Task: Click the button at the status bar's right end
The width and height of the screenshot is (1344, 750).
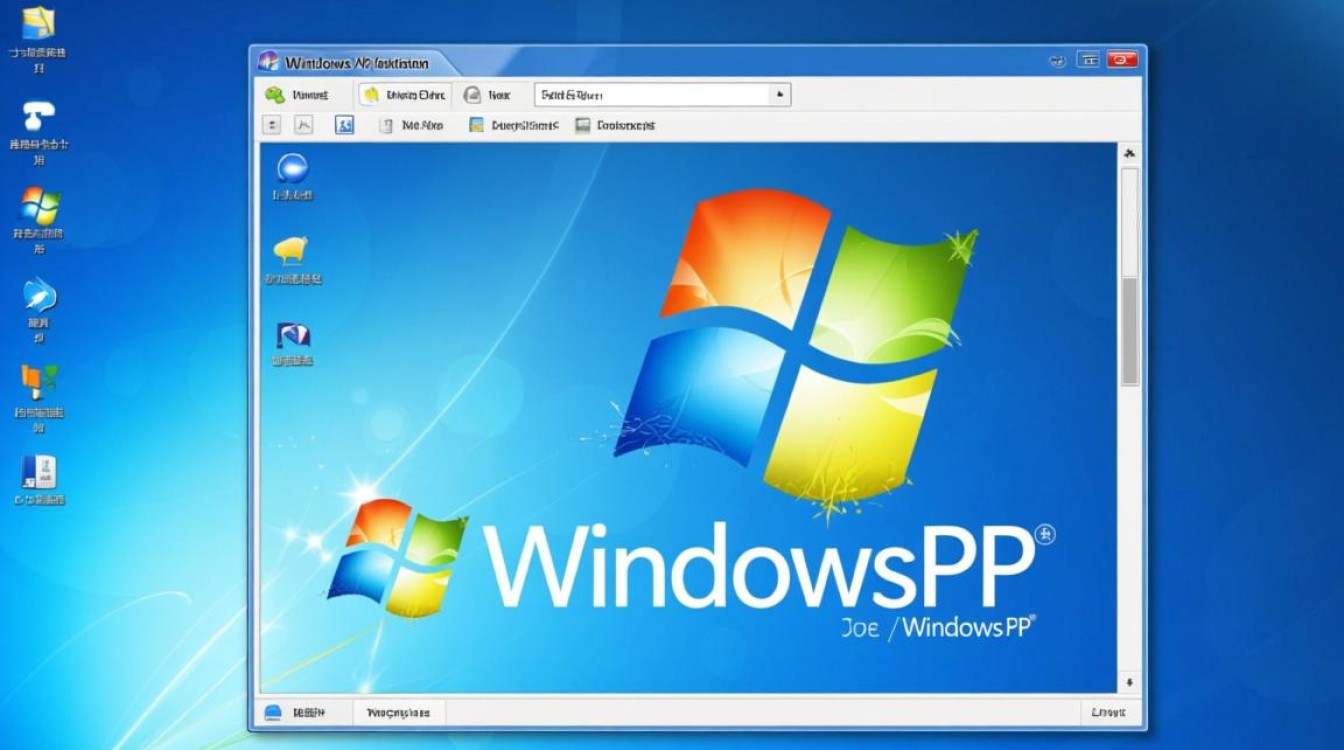Action: click(x=1110, y=713)
